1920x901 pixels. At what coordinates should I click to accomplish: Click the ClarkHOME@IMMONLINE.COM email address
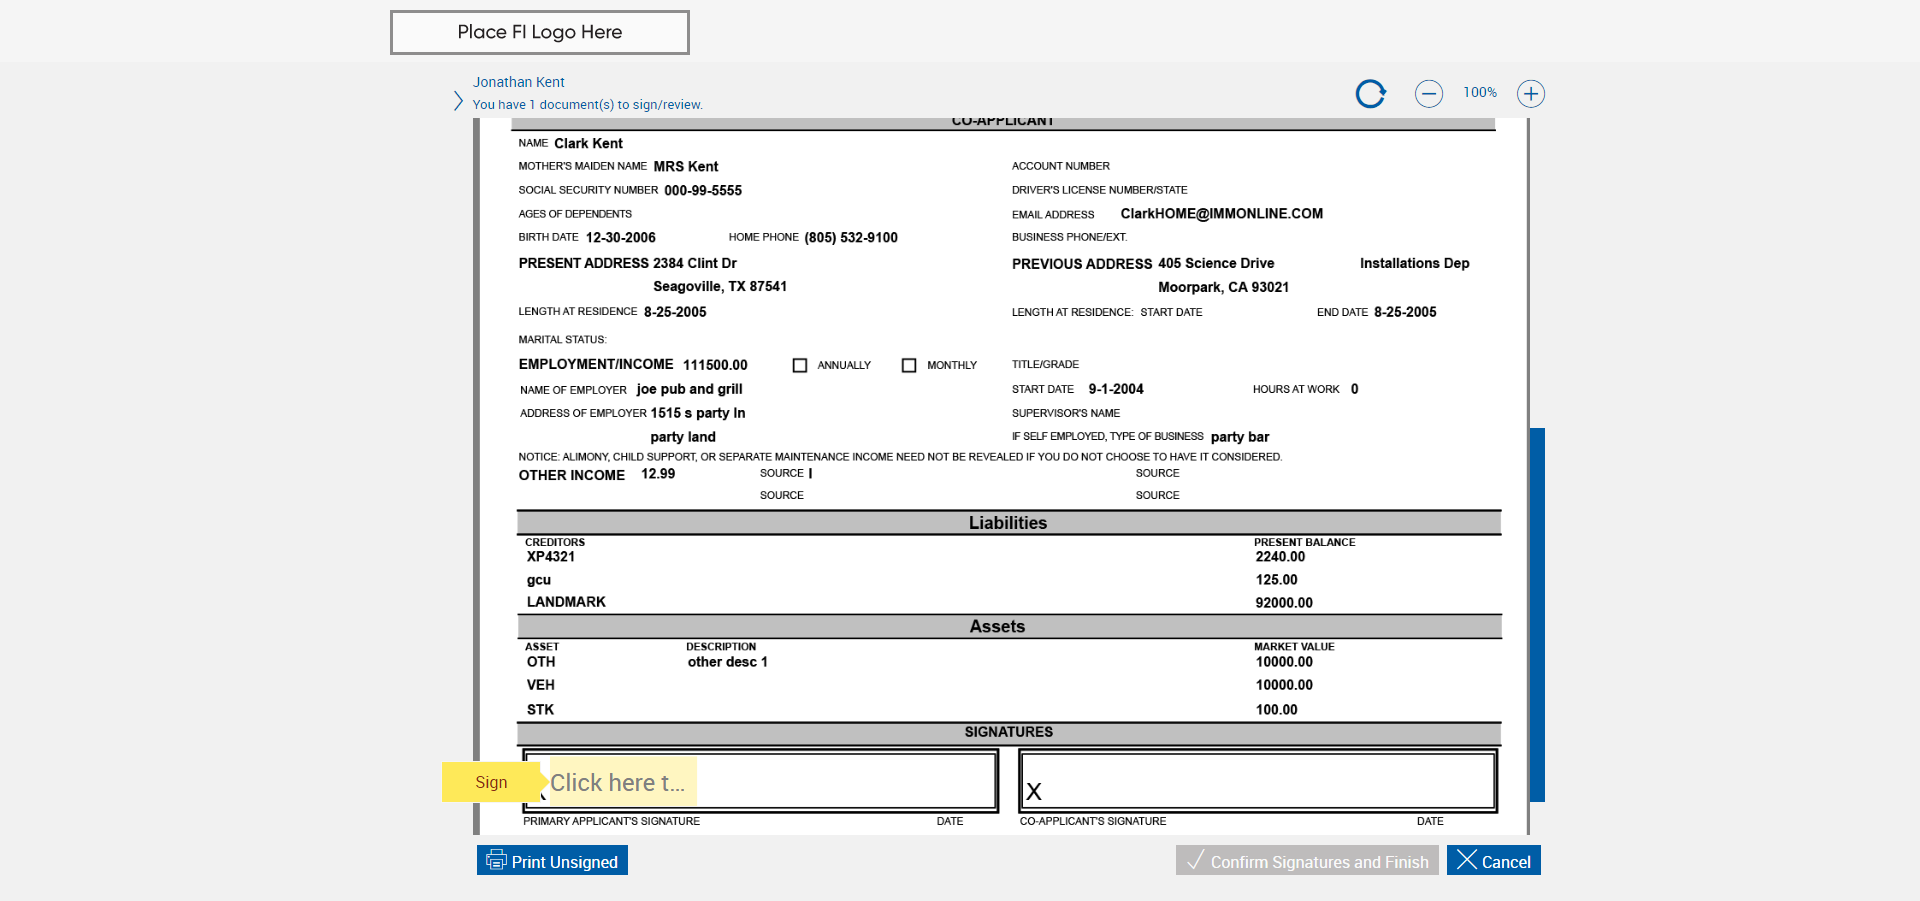pyautogui.click(x=1221, y=214)
